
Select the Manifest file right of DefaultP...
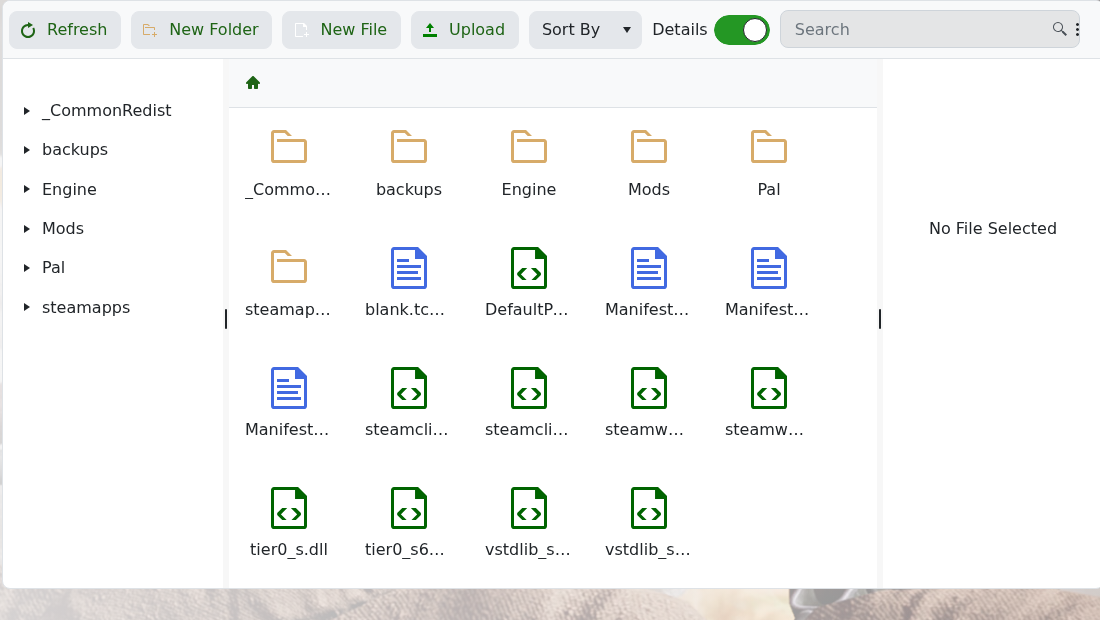(x=649, y=268)
